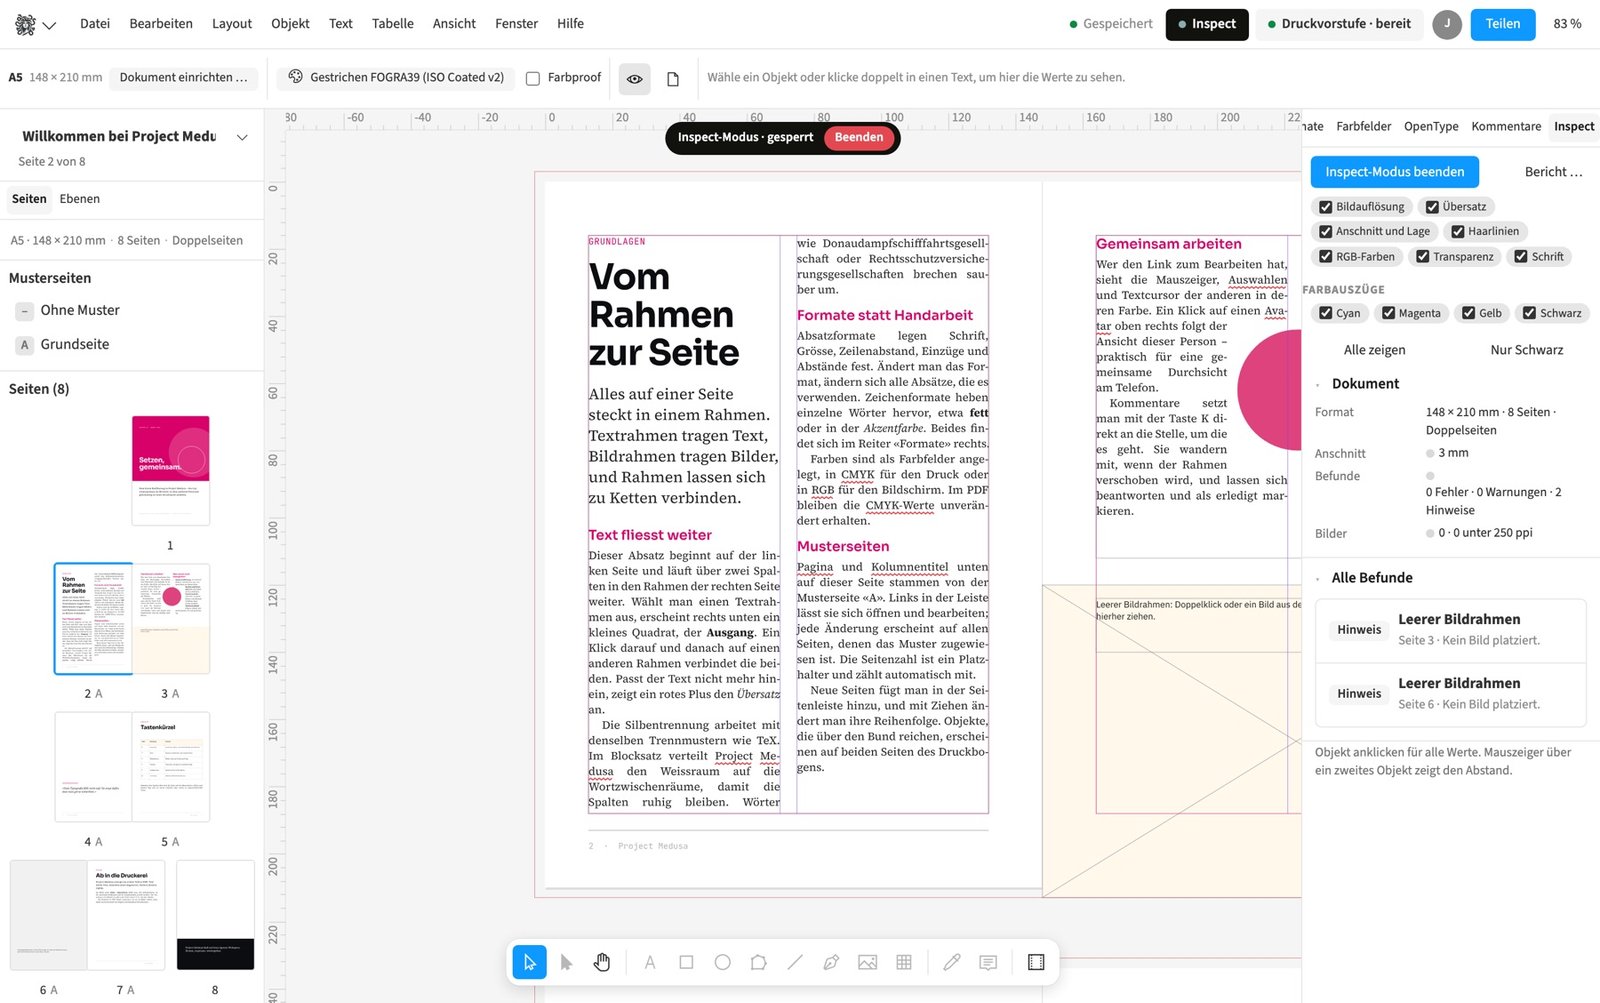1600x1003 pixels.
Task: Collapse the Alle Befunde section
Action: click(1318, 578)
